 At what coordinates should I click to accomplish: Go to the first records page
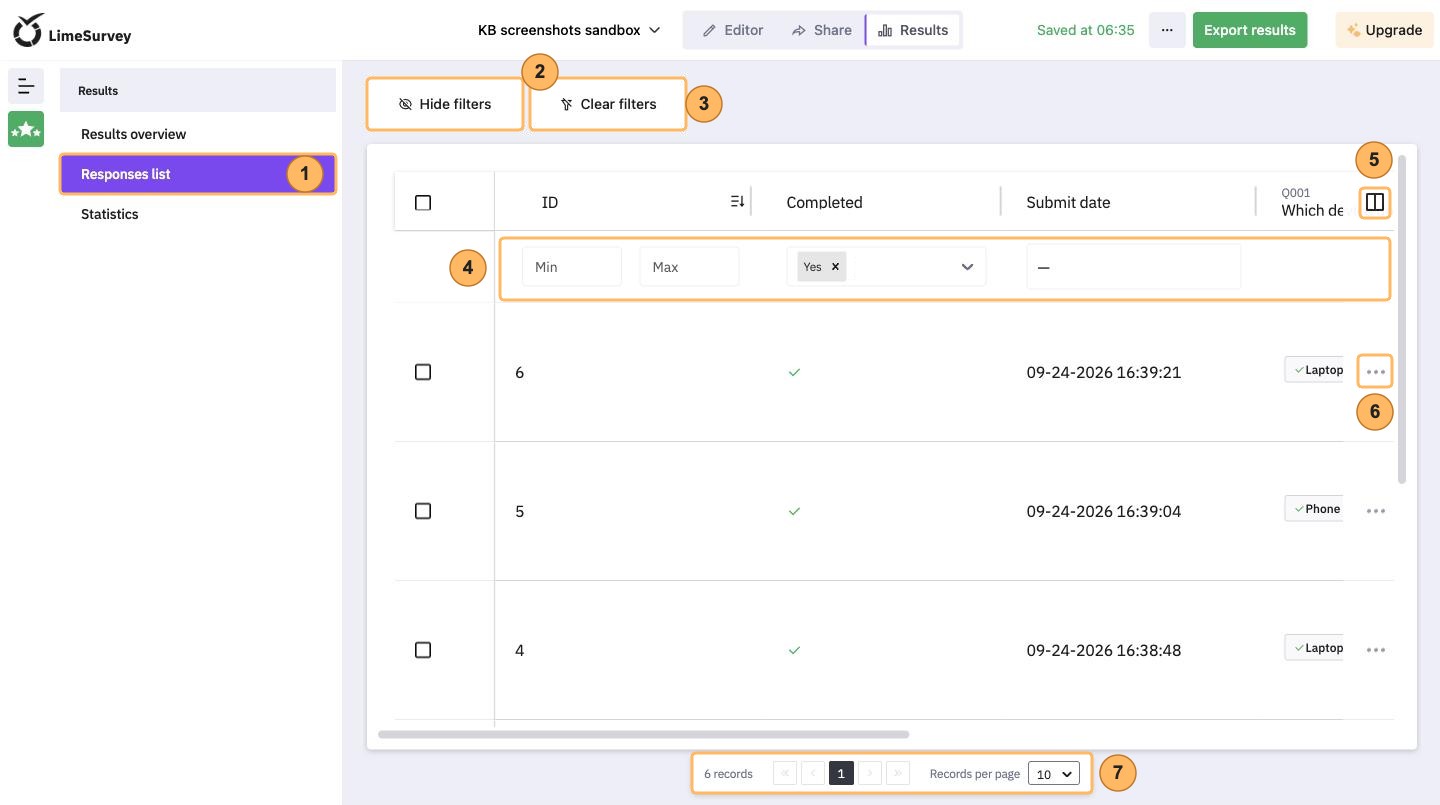785,774
